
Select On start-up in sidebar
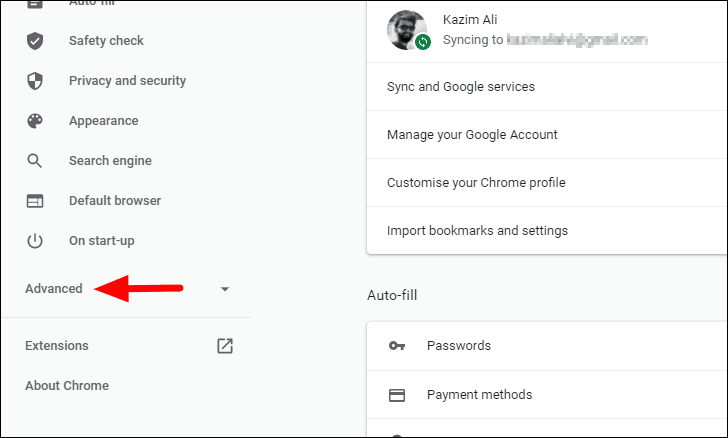[102, 241]
